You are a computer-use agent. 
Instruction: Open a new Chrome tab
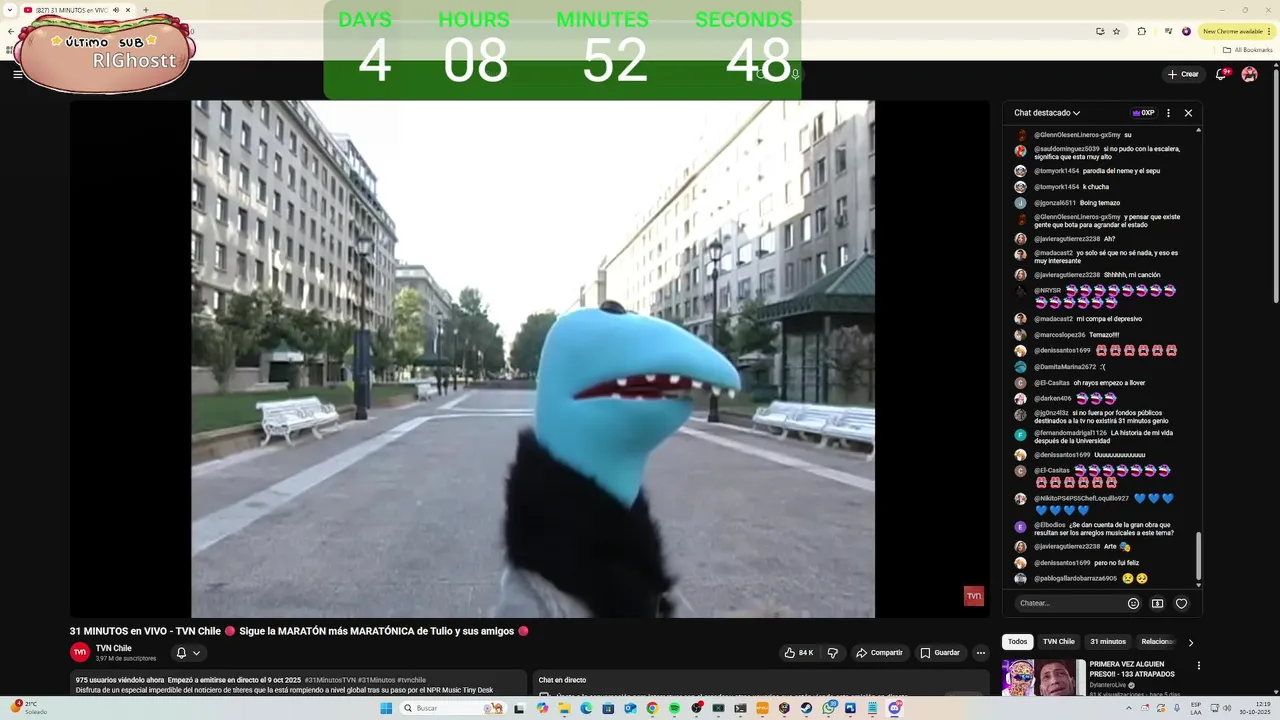pyautogui.click(x=146, y=10)
